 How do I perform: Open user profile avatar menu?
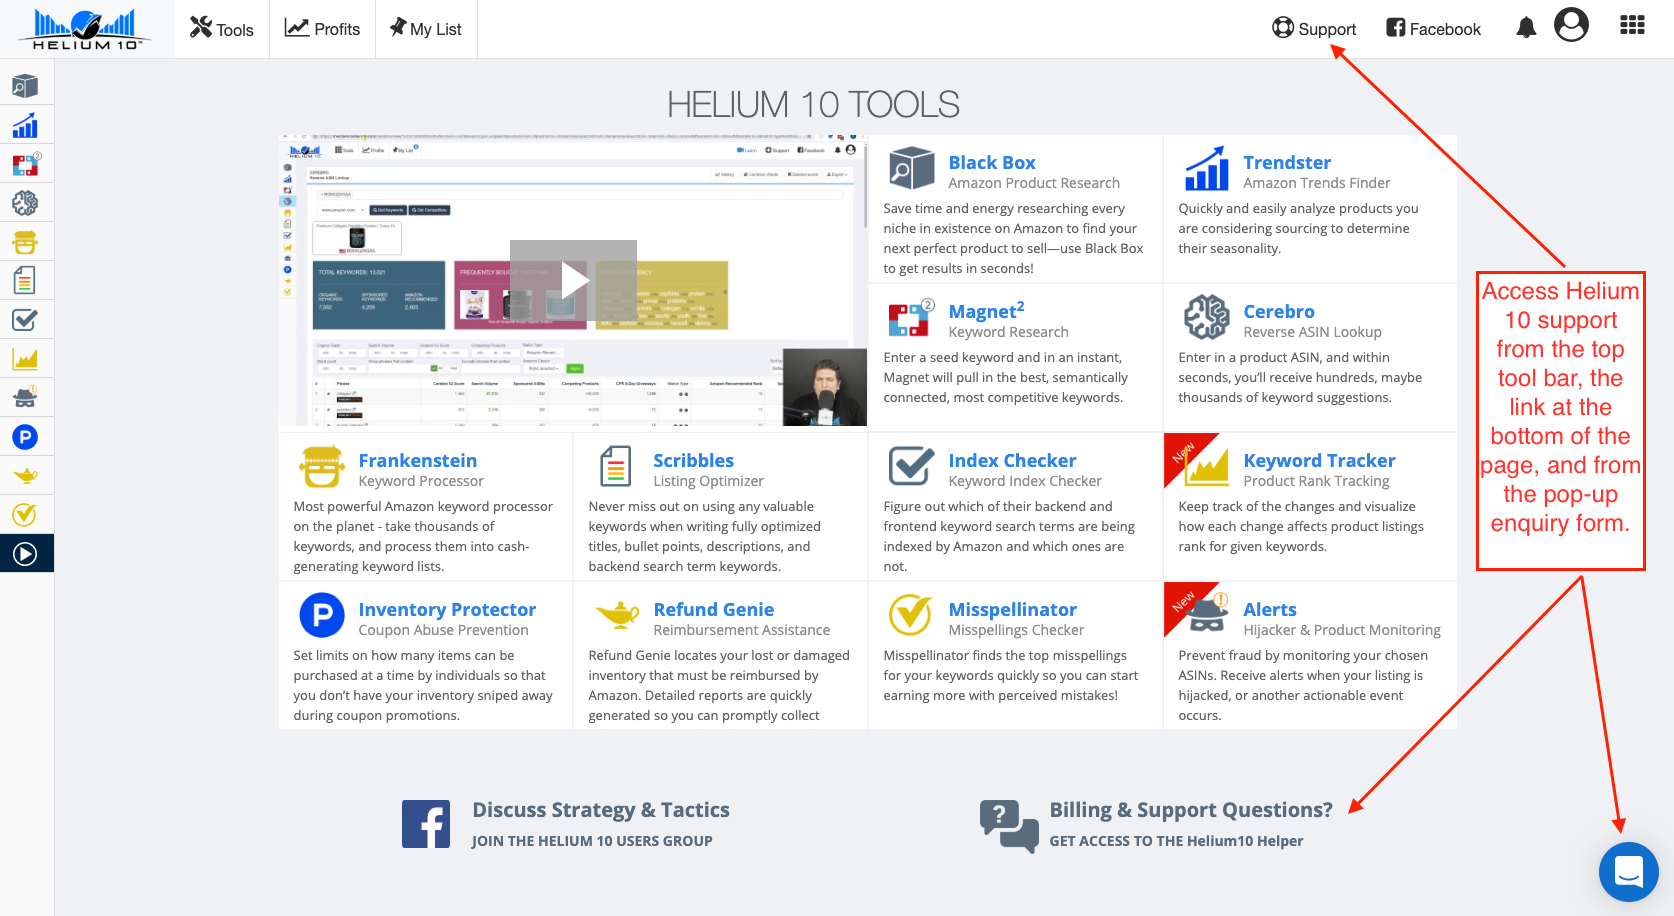[x=1571, y=24]
